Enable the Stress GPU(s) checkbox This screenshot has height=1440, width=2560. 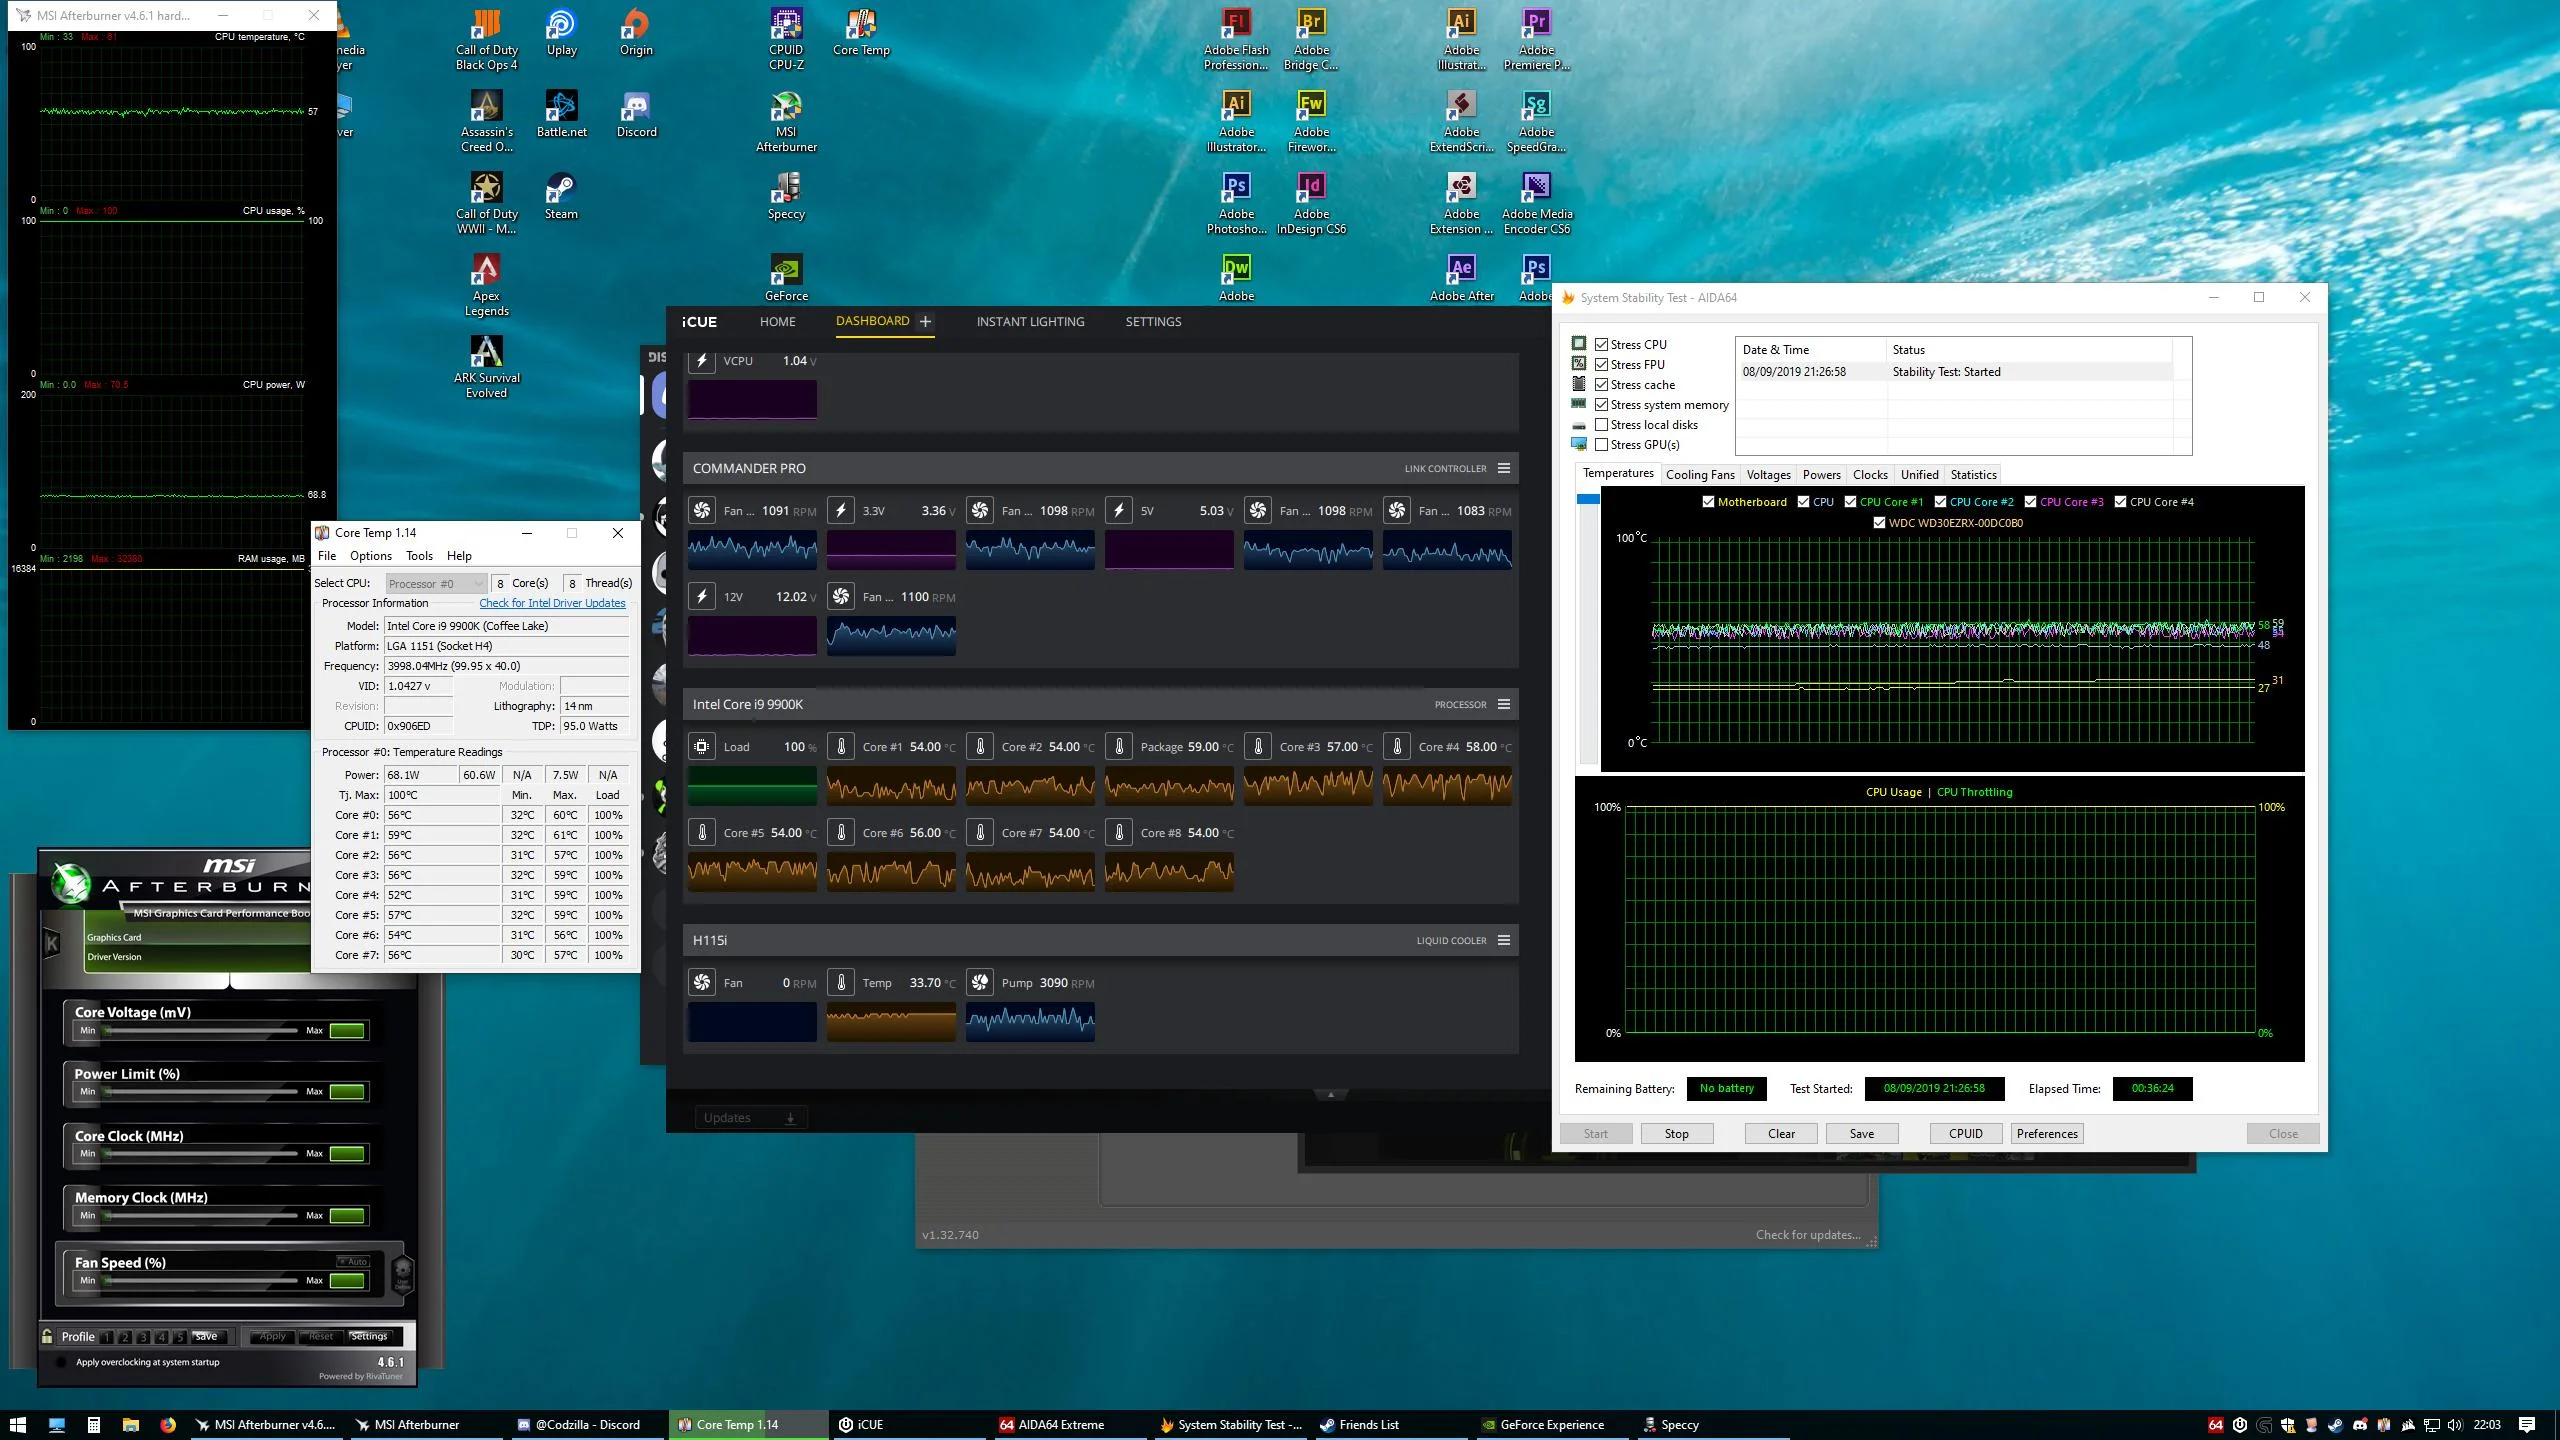[1601, 444]
